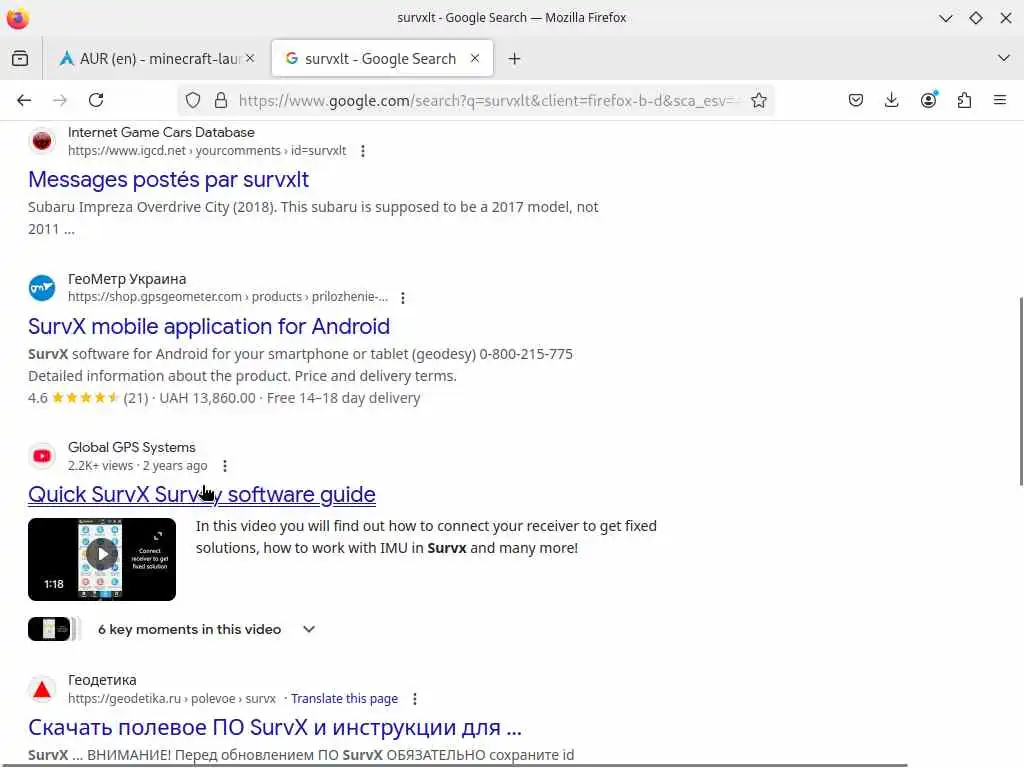The image size is (1024, 768).
Task: Maximize the Firefox window
Action: (x=976, y=18)
